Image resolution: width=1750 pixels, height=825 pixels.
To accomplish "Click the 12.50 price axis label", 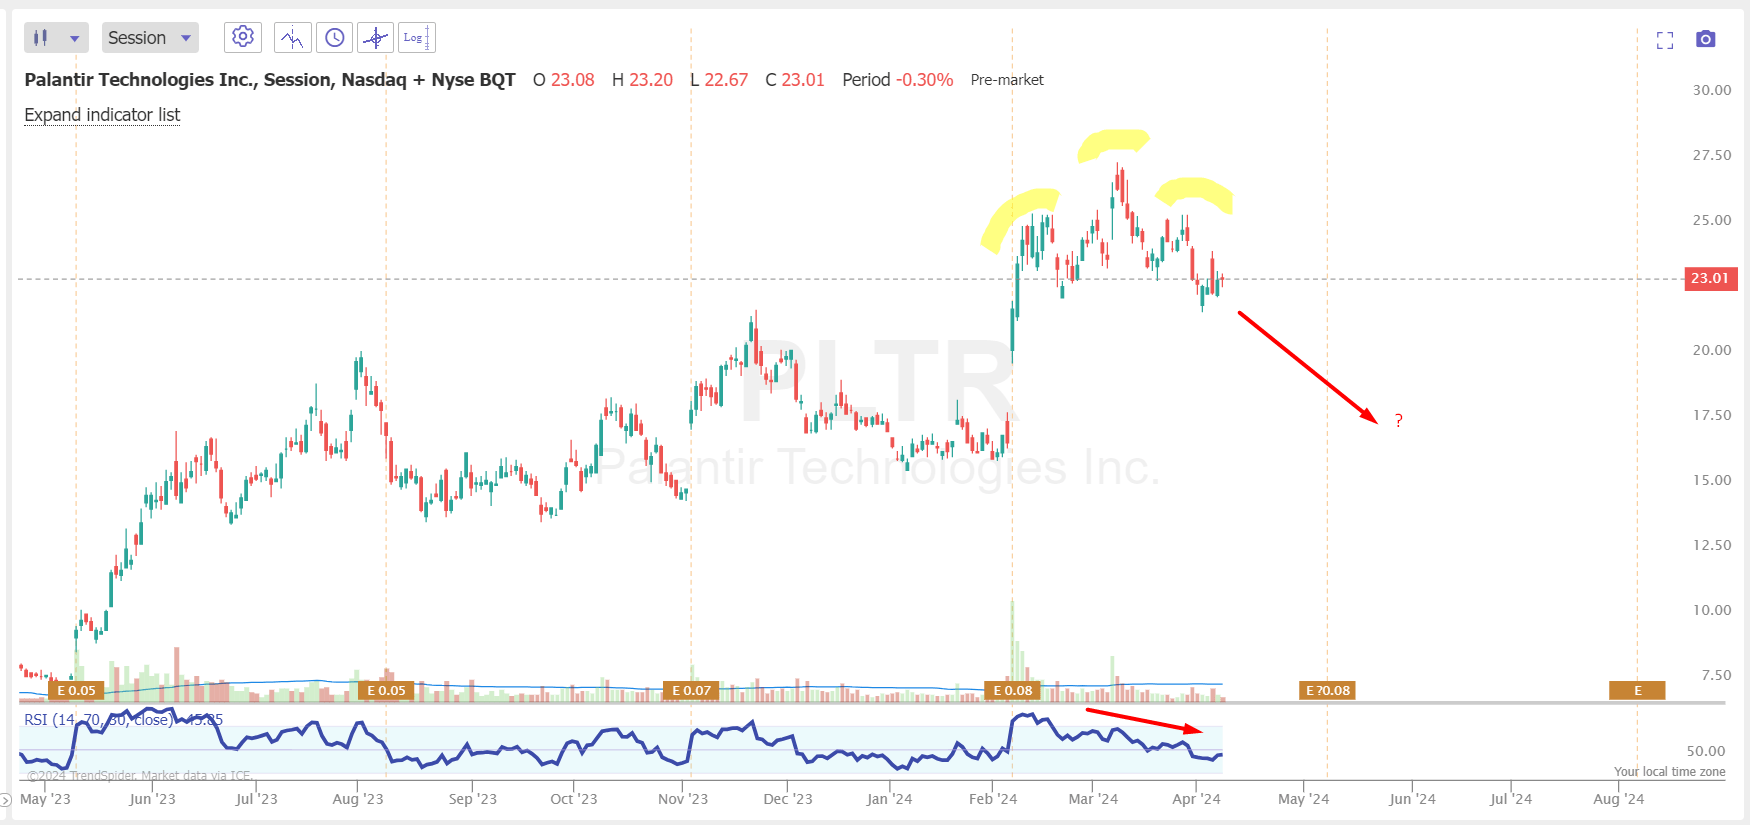I will [x=1712, y=545].
